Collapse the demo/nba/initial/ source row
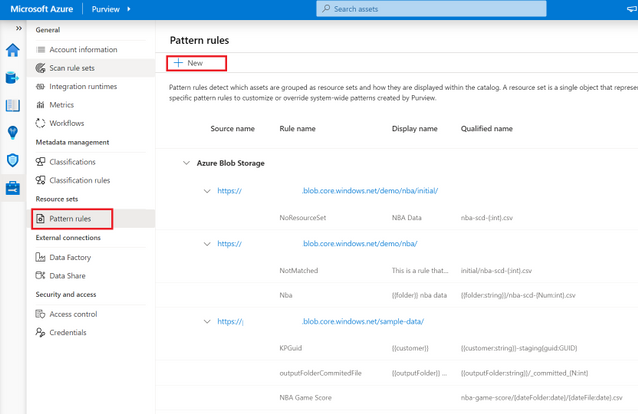 [x=207, y=191]
